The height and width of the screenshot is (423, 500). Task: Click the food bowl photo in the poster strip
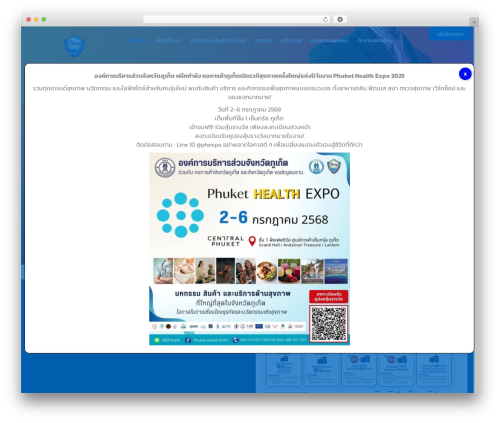(x=266, y=271)
